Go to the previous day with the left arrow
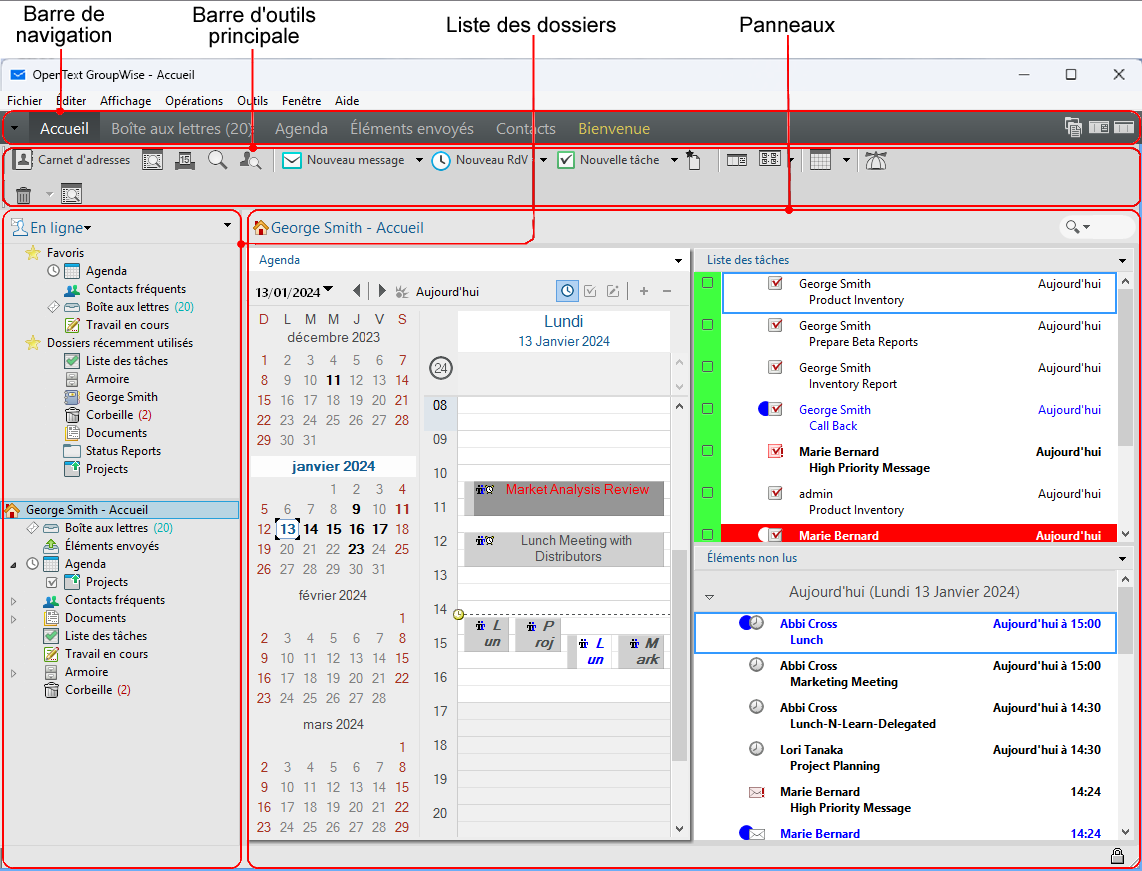Image resolution: width=1142 pixels, height=871 pixels. (356, 291)
